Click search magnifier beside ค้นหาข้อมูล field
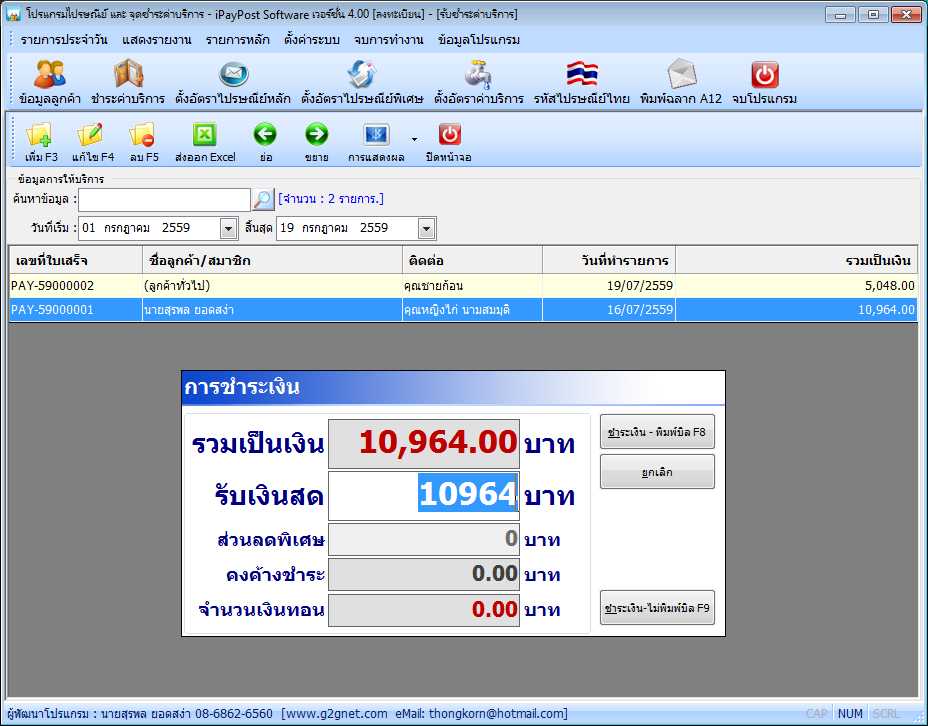 tap(263, 200)
